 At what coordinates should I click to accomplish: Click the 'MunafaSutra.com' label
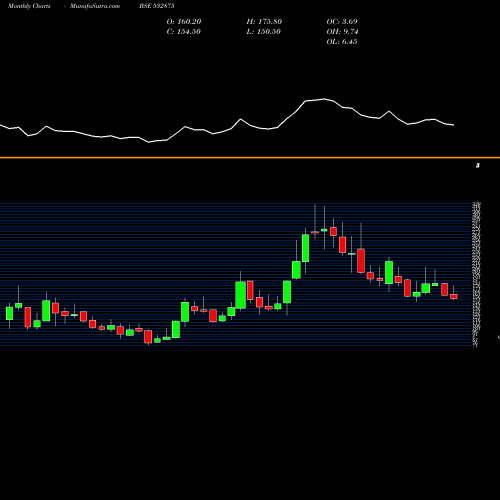coord(95,6)
